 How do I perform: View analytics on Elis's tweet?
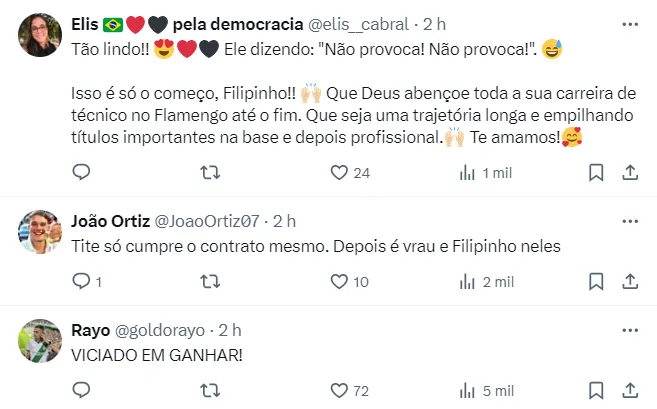coord(467,173)
